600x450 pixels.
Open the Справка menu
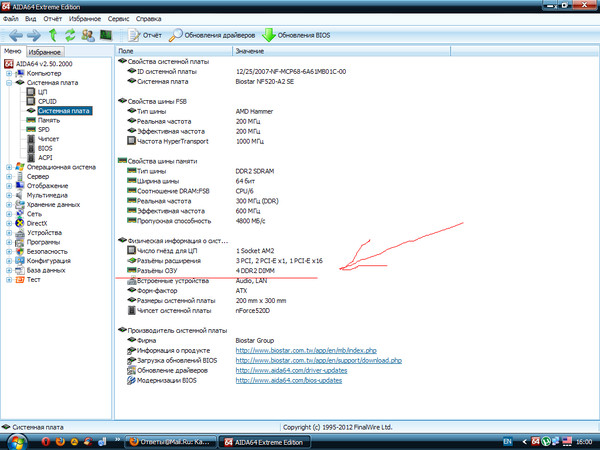[x=148, y=19]
